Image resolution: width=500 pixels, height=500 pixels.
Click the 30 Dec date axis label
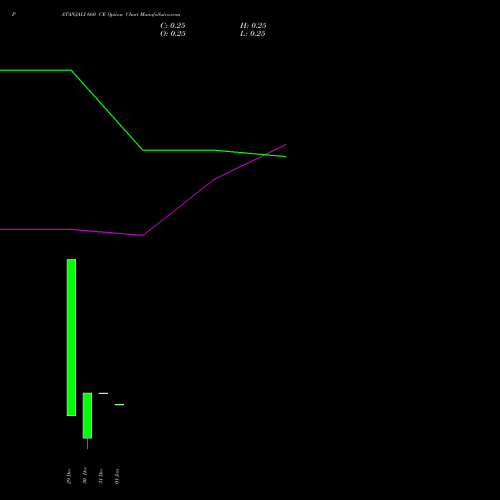point(85,475)
